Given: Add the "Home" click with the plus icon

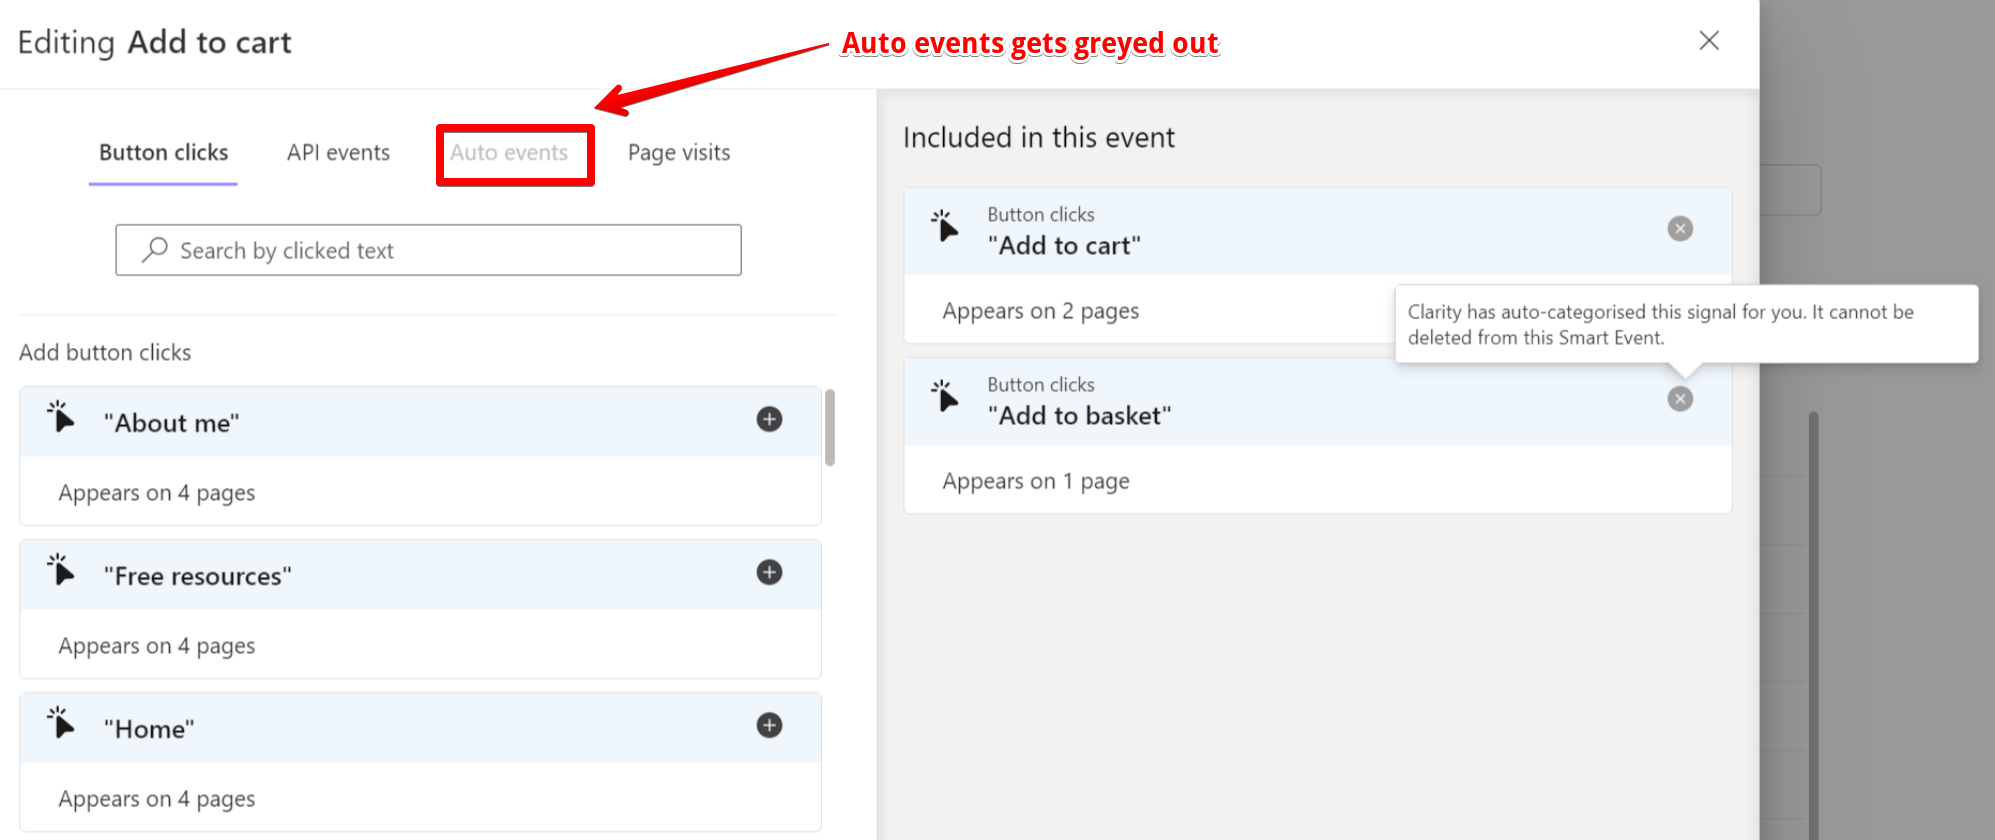Looking at the screenshot, I should 769,726.
